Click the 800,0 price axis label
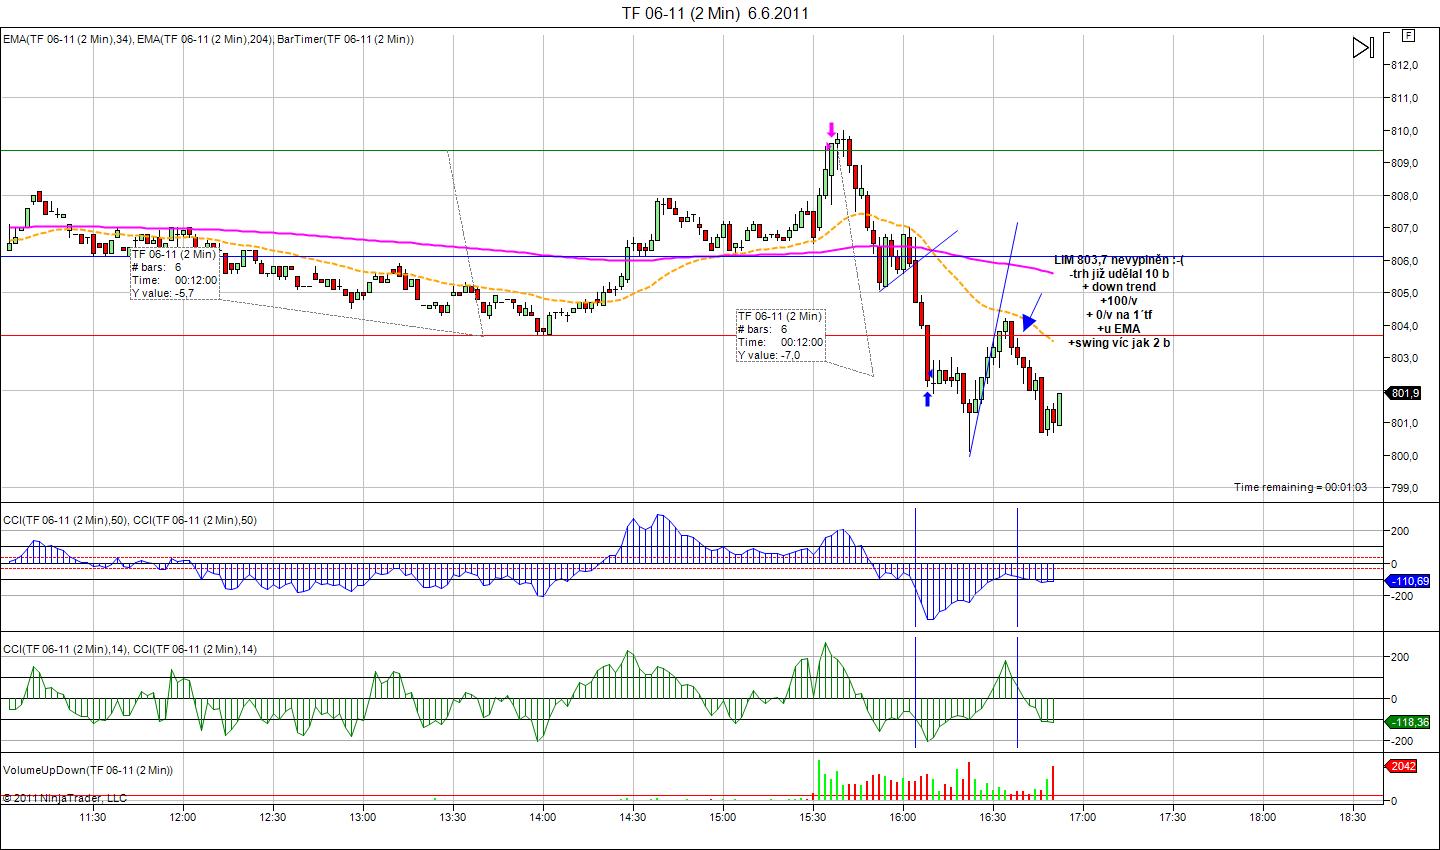Viewport: 1440px width, 850px height. pos(1405,456)
